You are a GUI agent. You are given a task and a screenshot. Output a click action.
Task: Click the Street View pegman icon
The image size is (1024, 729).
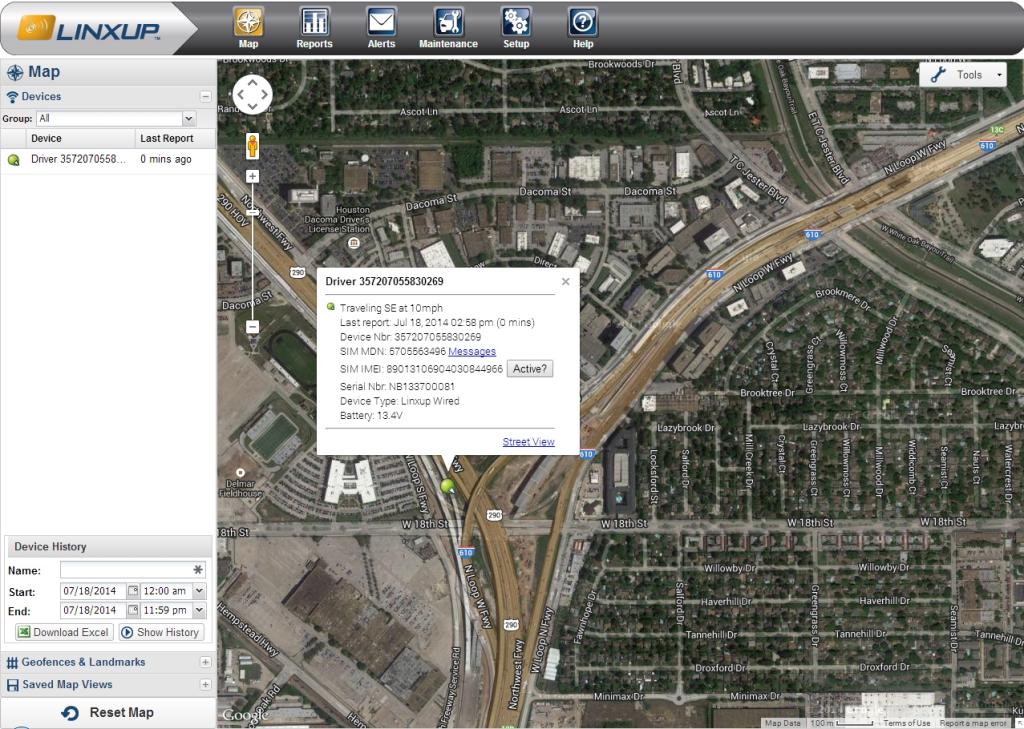[251, 146]
